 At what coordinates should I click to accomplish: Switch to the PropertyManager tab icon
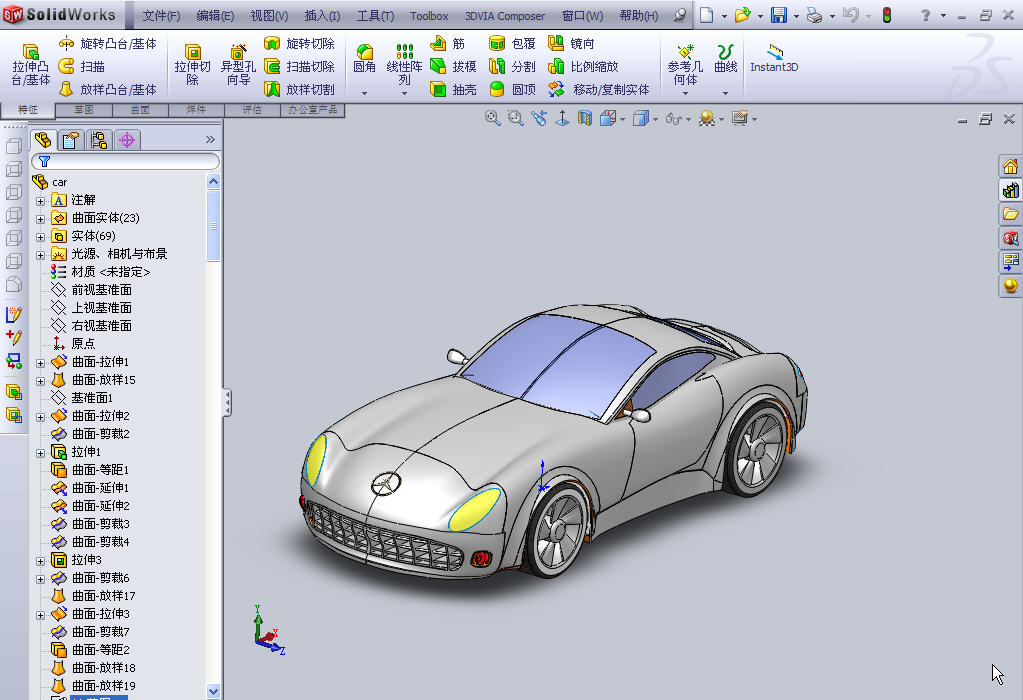(70, 140)
